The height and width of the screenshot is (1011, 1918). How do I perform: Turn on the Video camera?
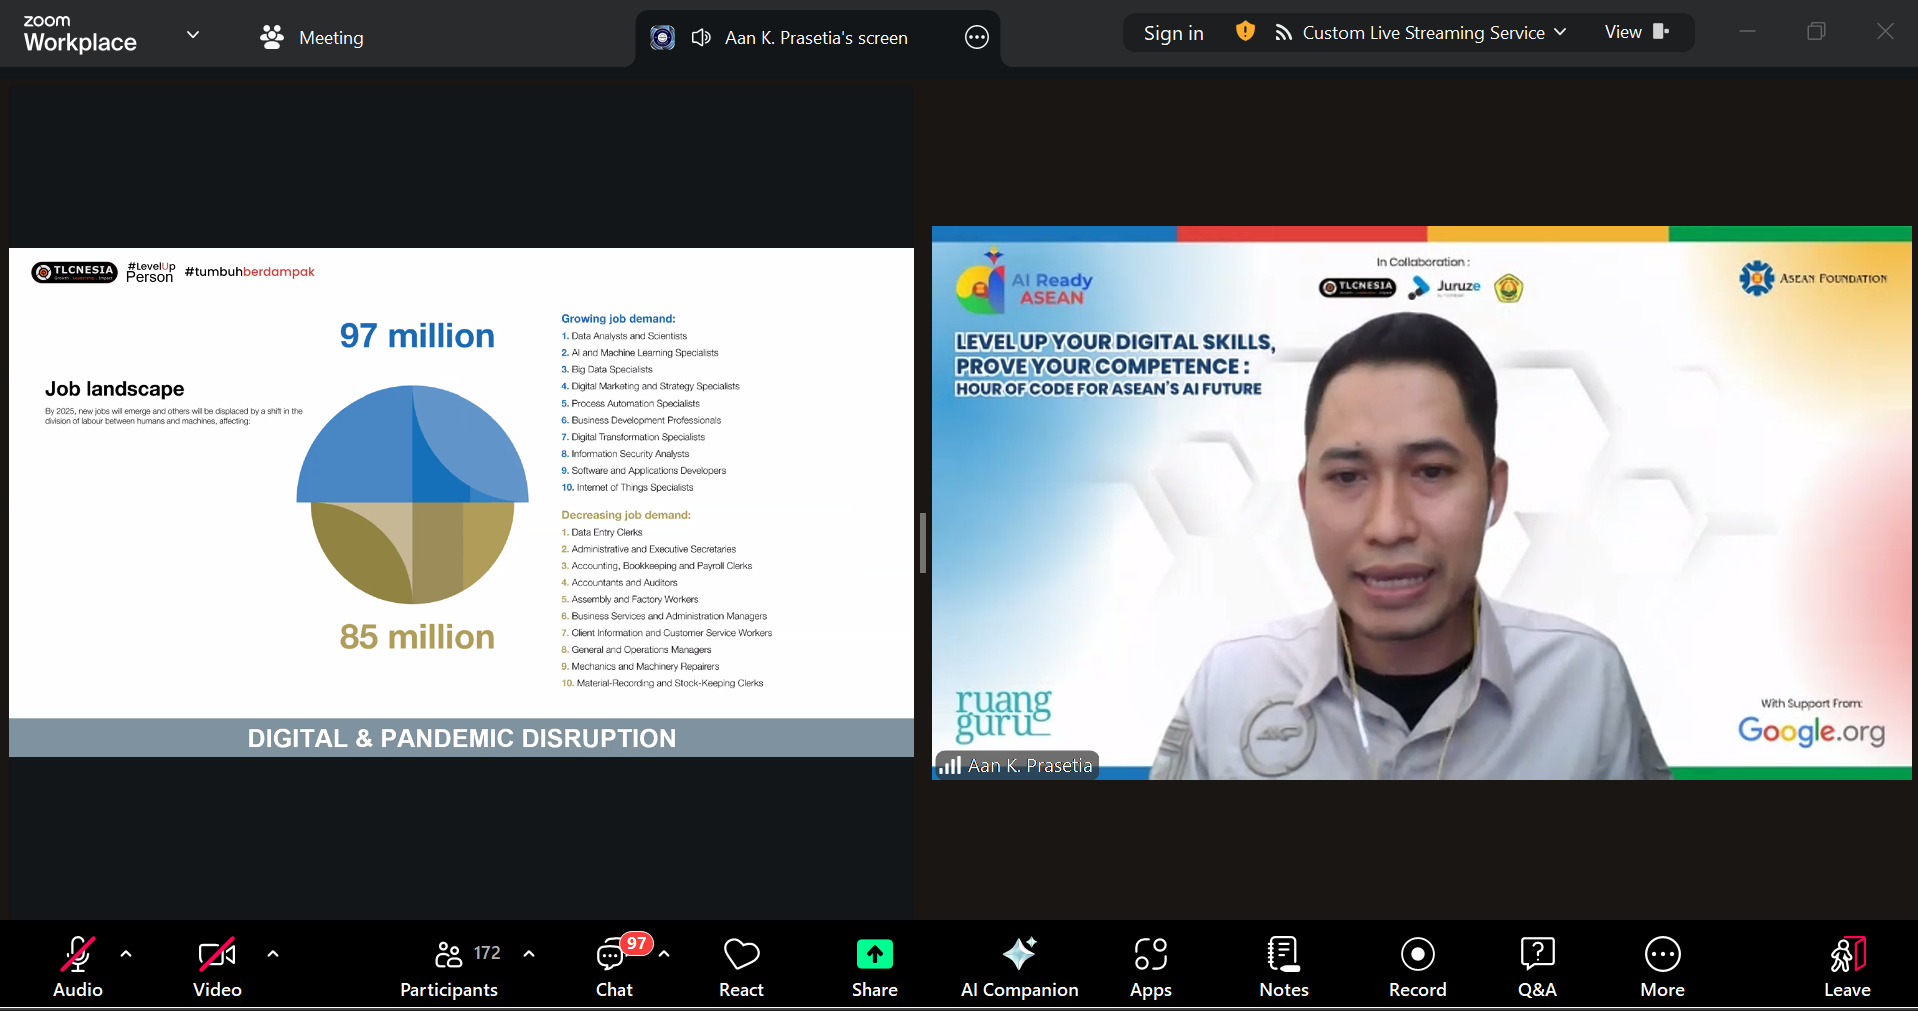pyautogui.click(x=217, y=966)
